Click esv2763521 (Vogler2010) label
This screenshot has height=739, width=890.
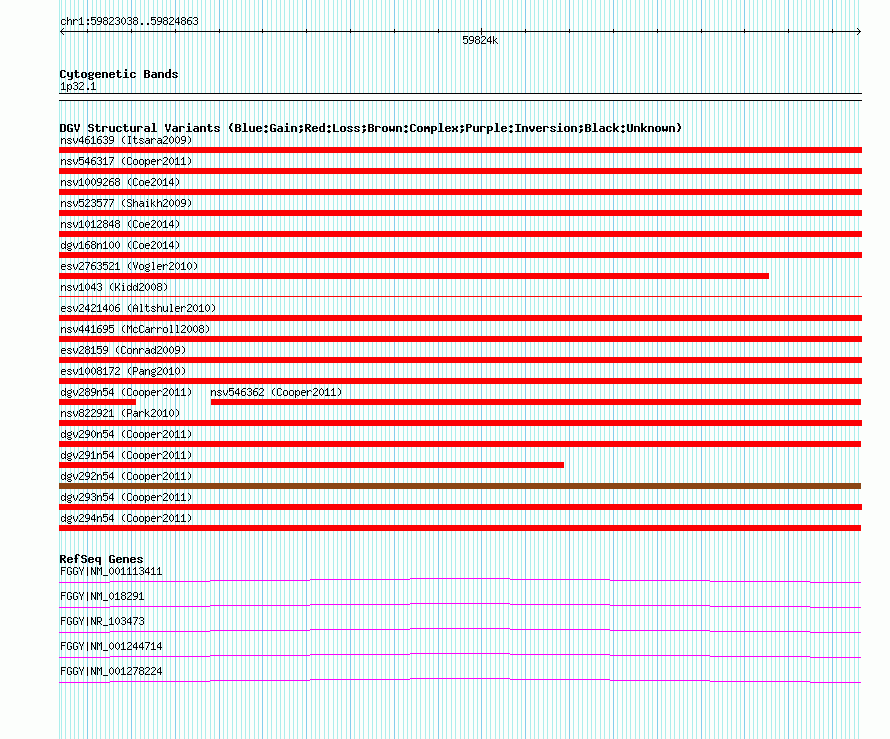tap(129, 266)
